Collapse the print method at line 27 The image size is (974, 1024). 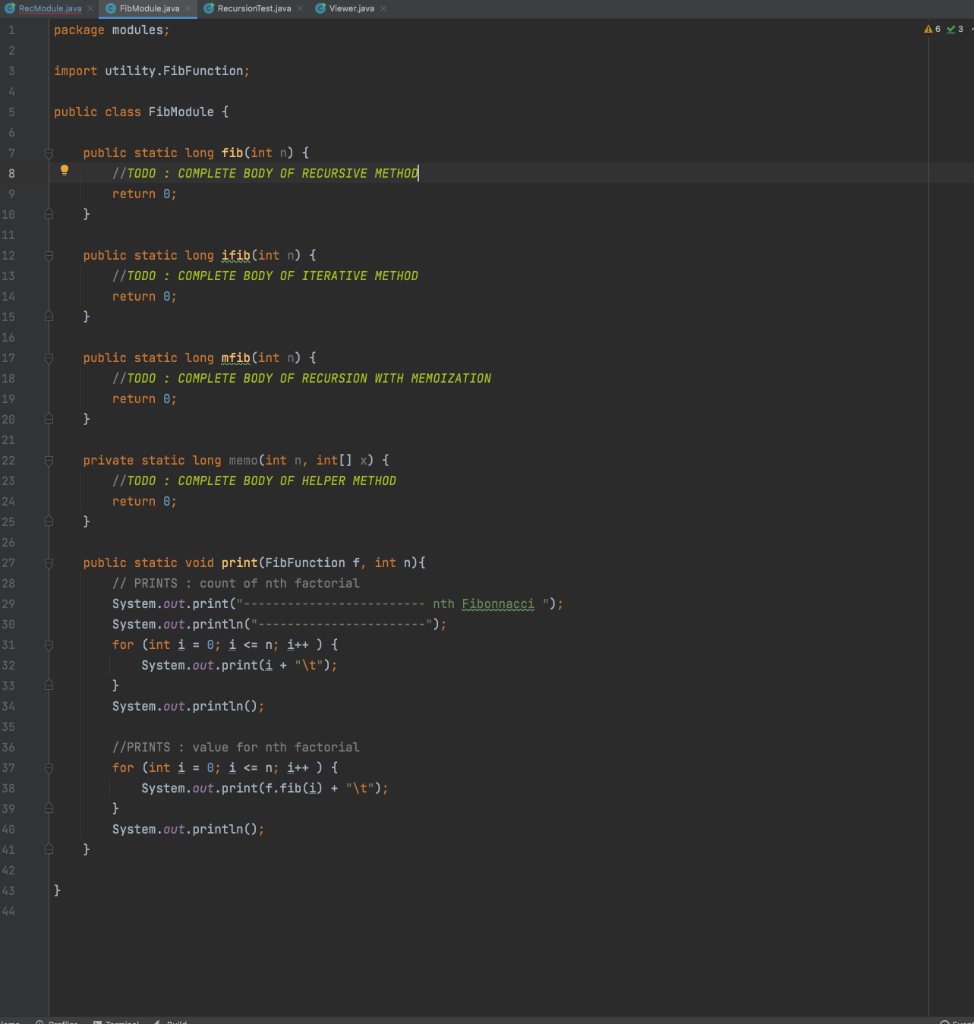[x=49, y=563]
